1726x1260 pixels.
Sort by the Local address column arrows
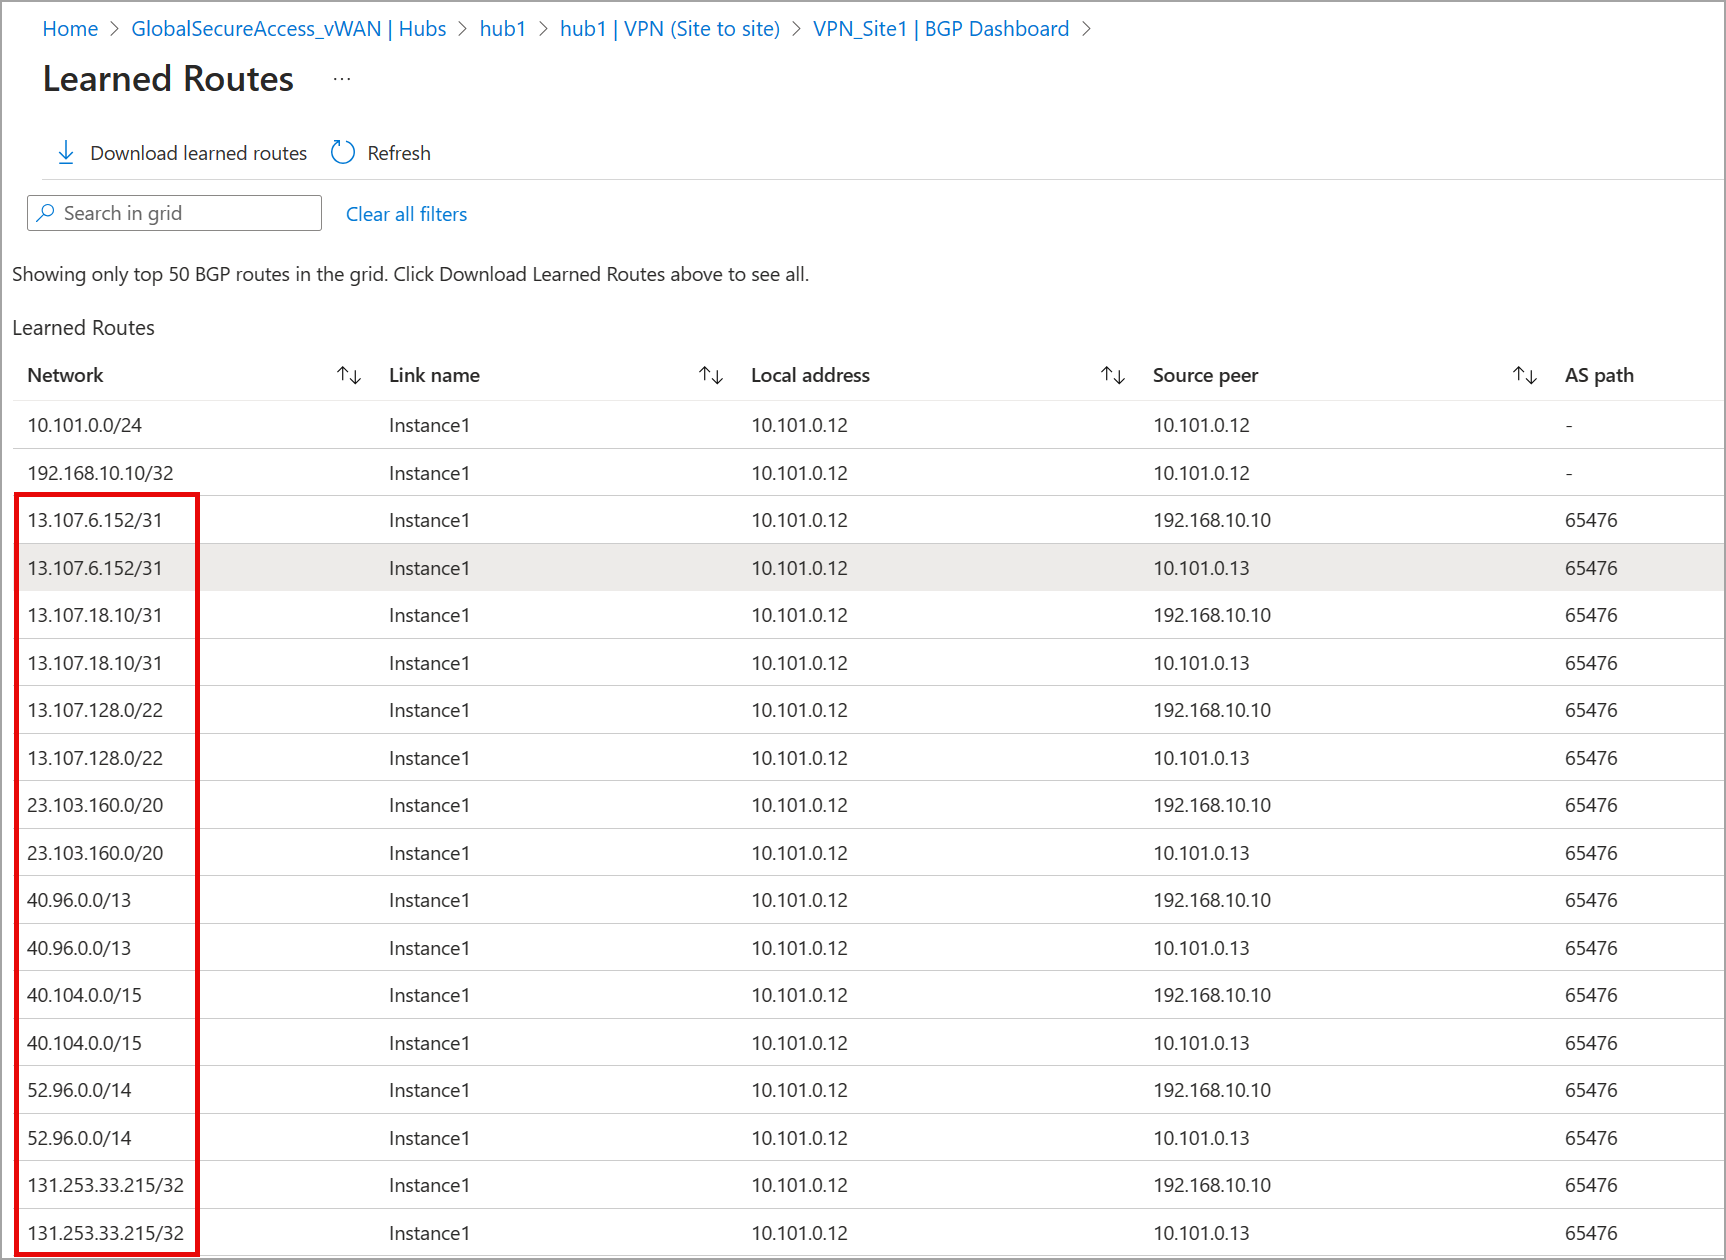point(1113,375)
